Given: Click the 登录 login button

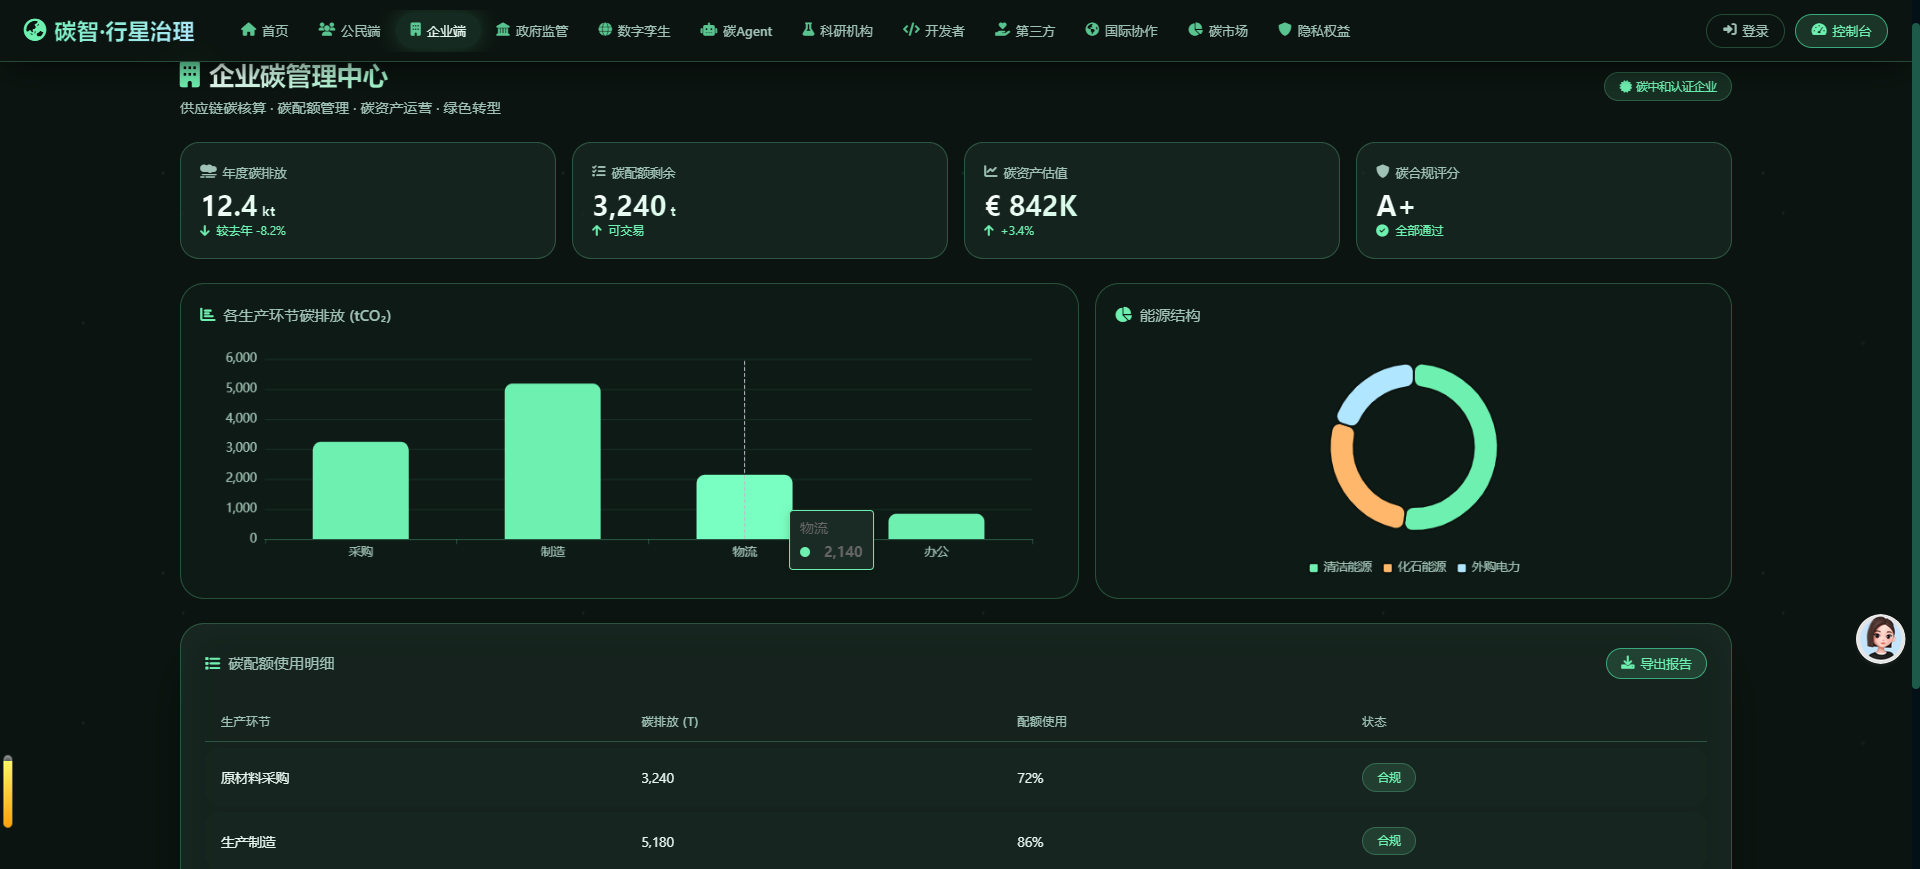Looking at the screenshot, I should [x=1745, y=31].
